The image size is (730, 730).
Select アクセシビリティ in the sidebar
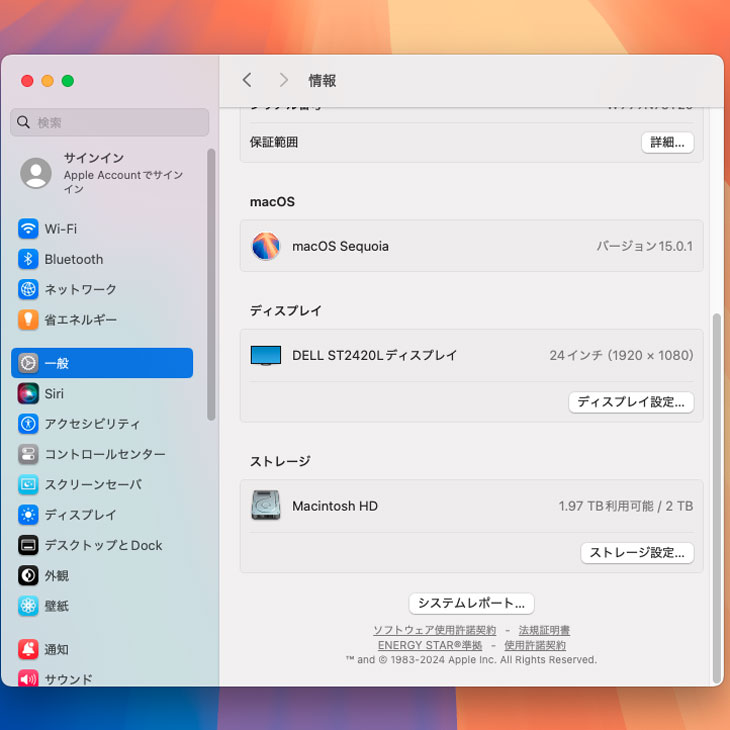[102, 424]
